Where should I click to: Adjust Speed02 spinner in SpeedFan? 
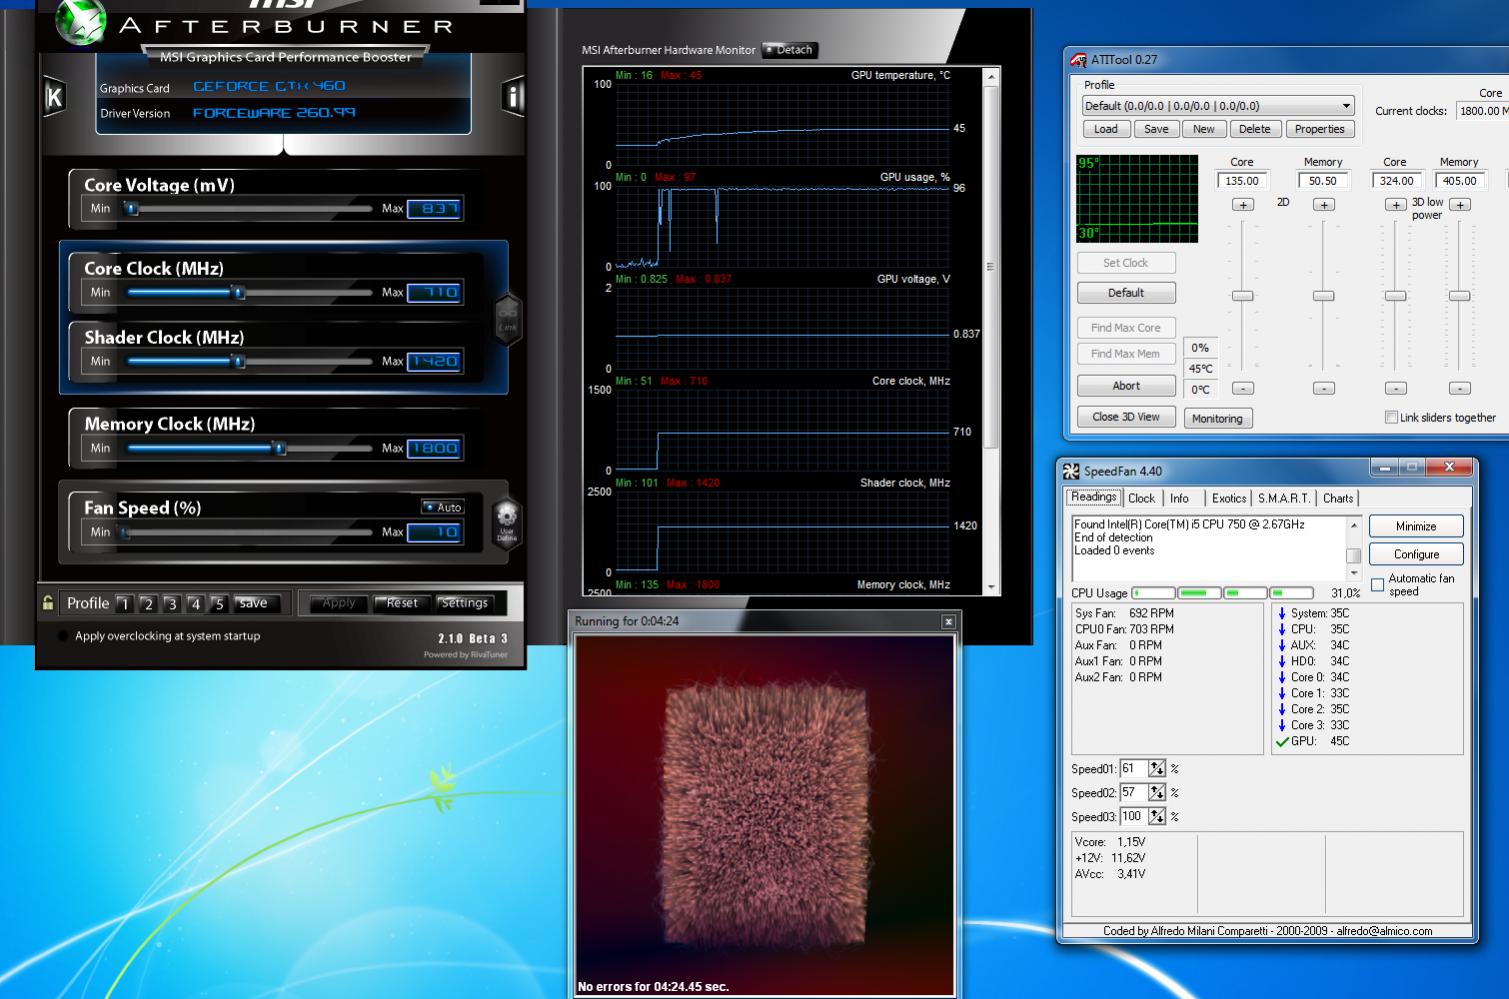pyautogui.click(x=1157, y=792)
